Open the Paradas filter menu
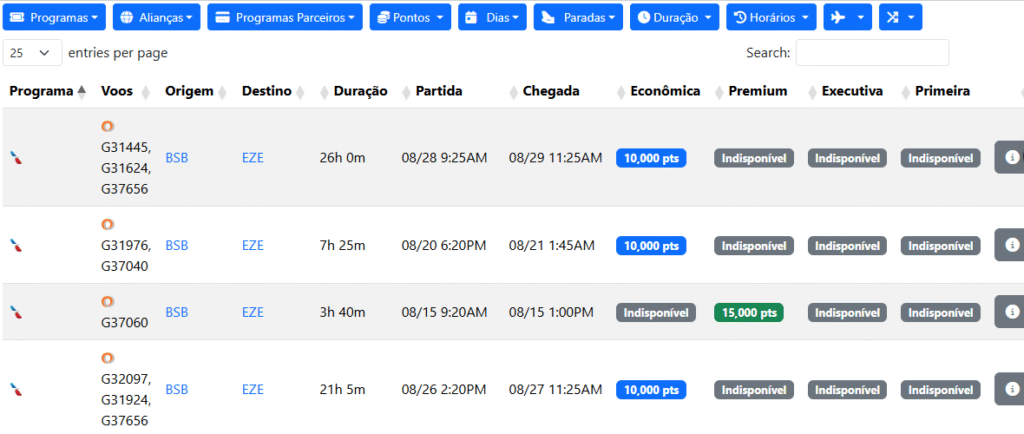Screen dimensions: 1024x434 tap(578, 17)
